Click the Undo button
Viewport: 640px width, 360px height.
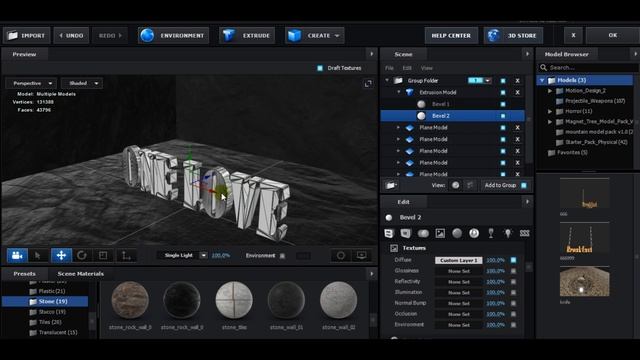click(71, 36)
